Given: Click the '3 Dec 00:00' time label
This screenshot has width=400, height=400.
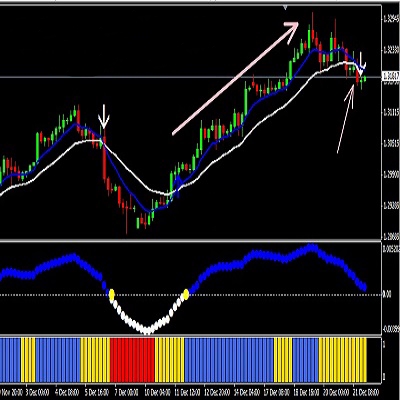Looking at the screenshot, I should pyautogui.click(x=36, y=391).
